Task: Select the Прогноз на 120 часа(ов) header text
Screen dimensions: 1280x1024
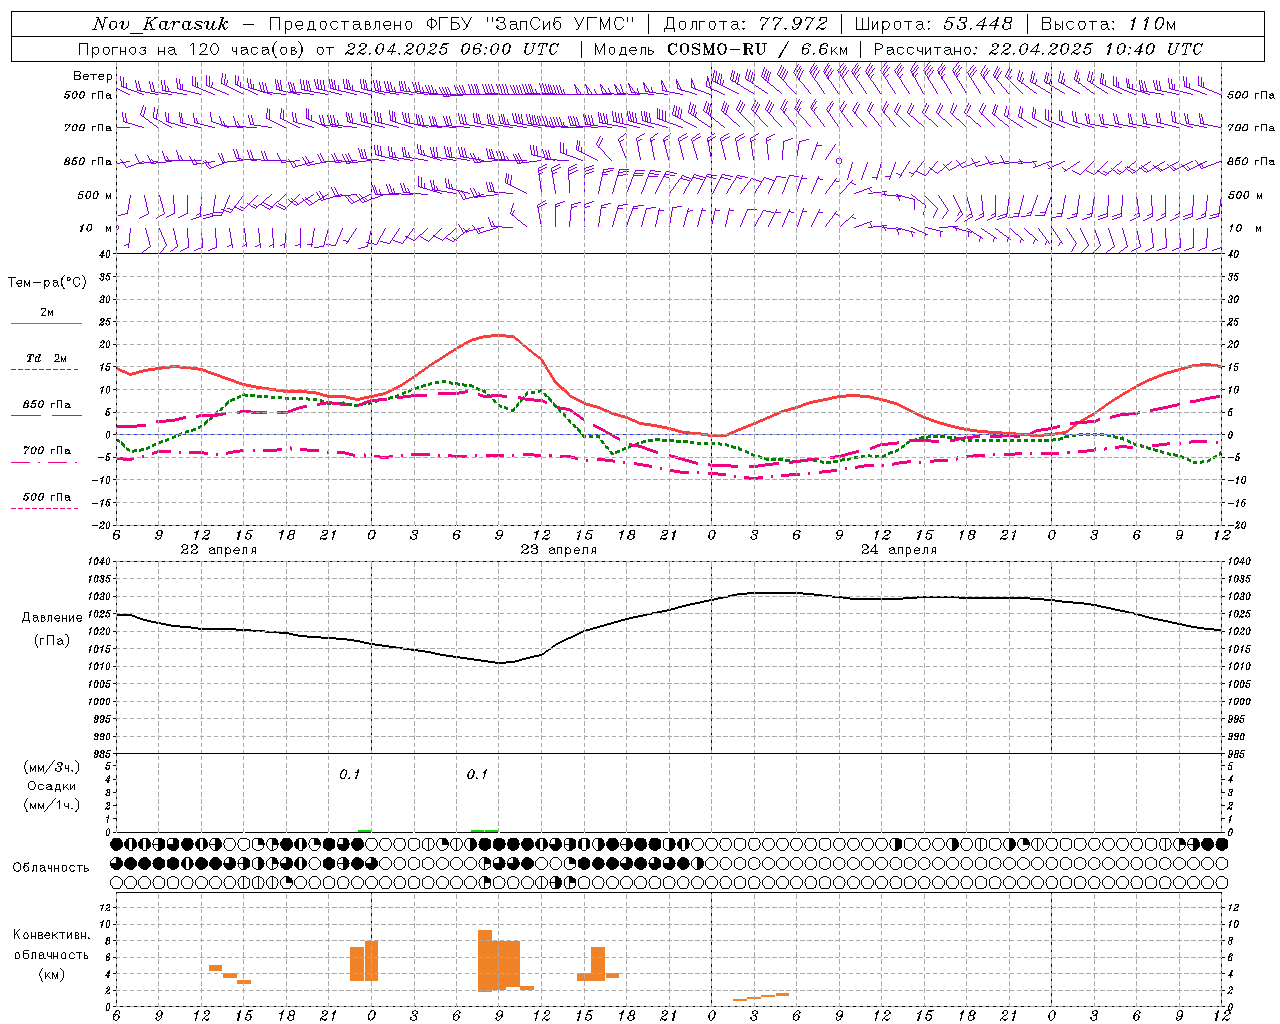Action: tap(193, 49)
